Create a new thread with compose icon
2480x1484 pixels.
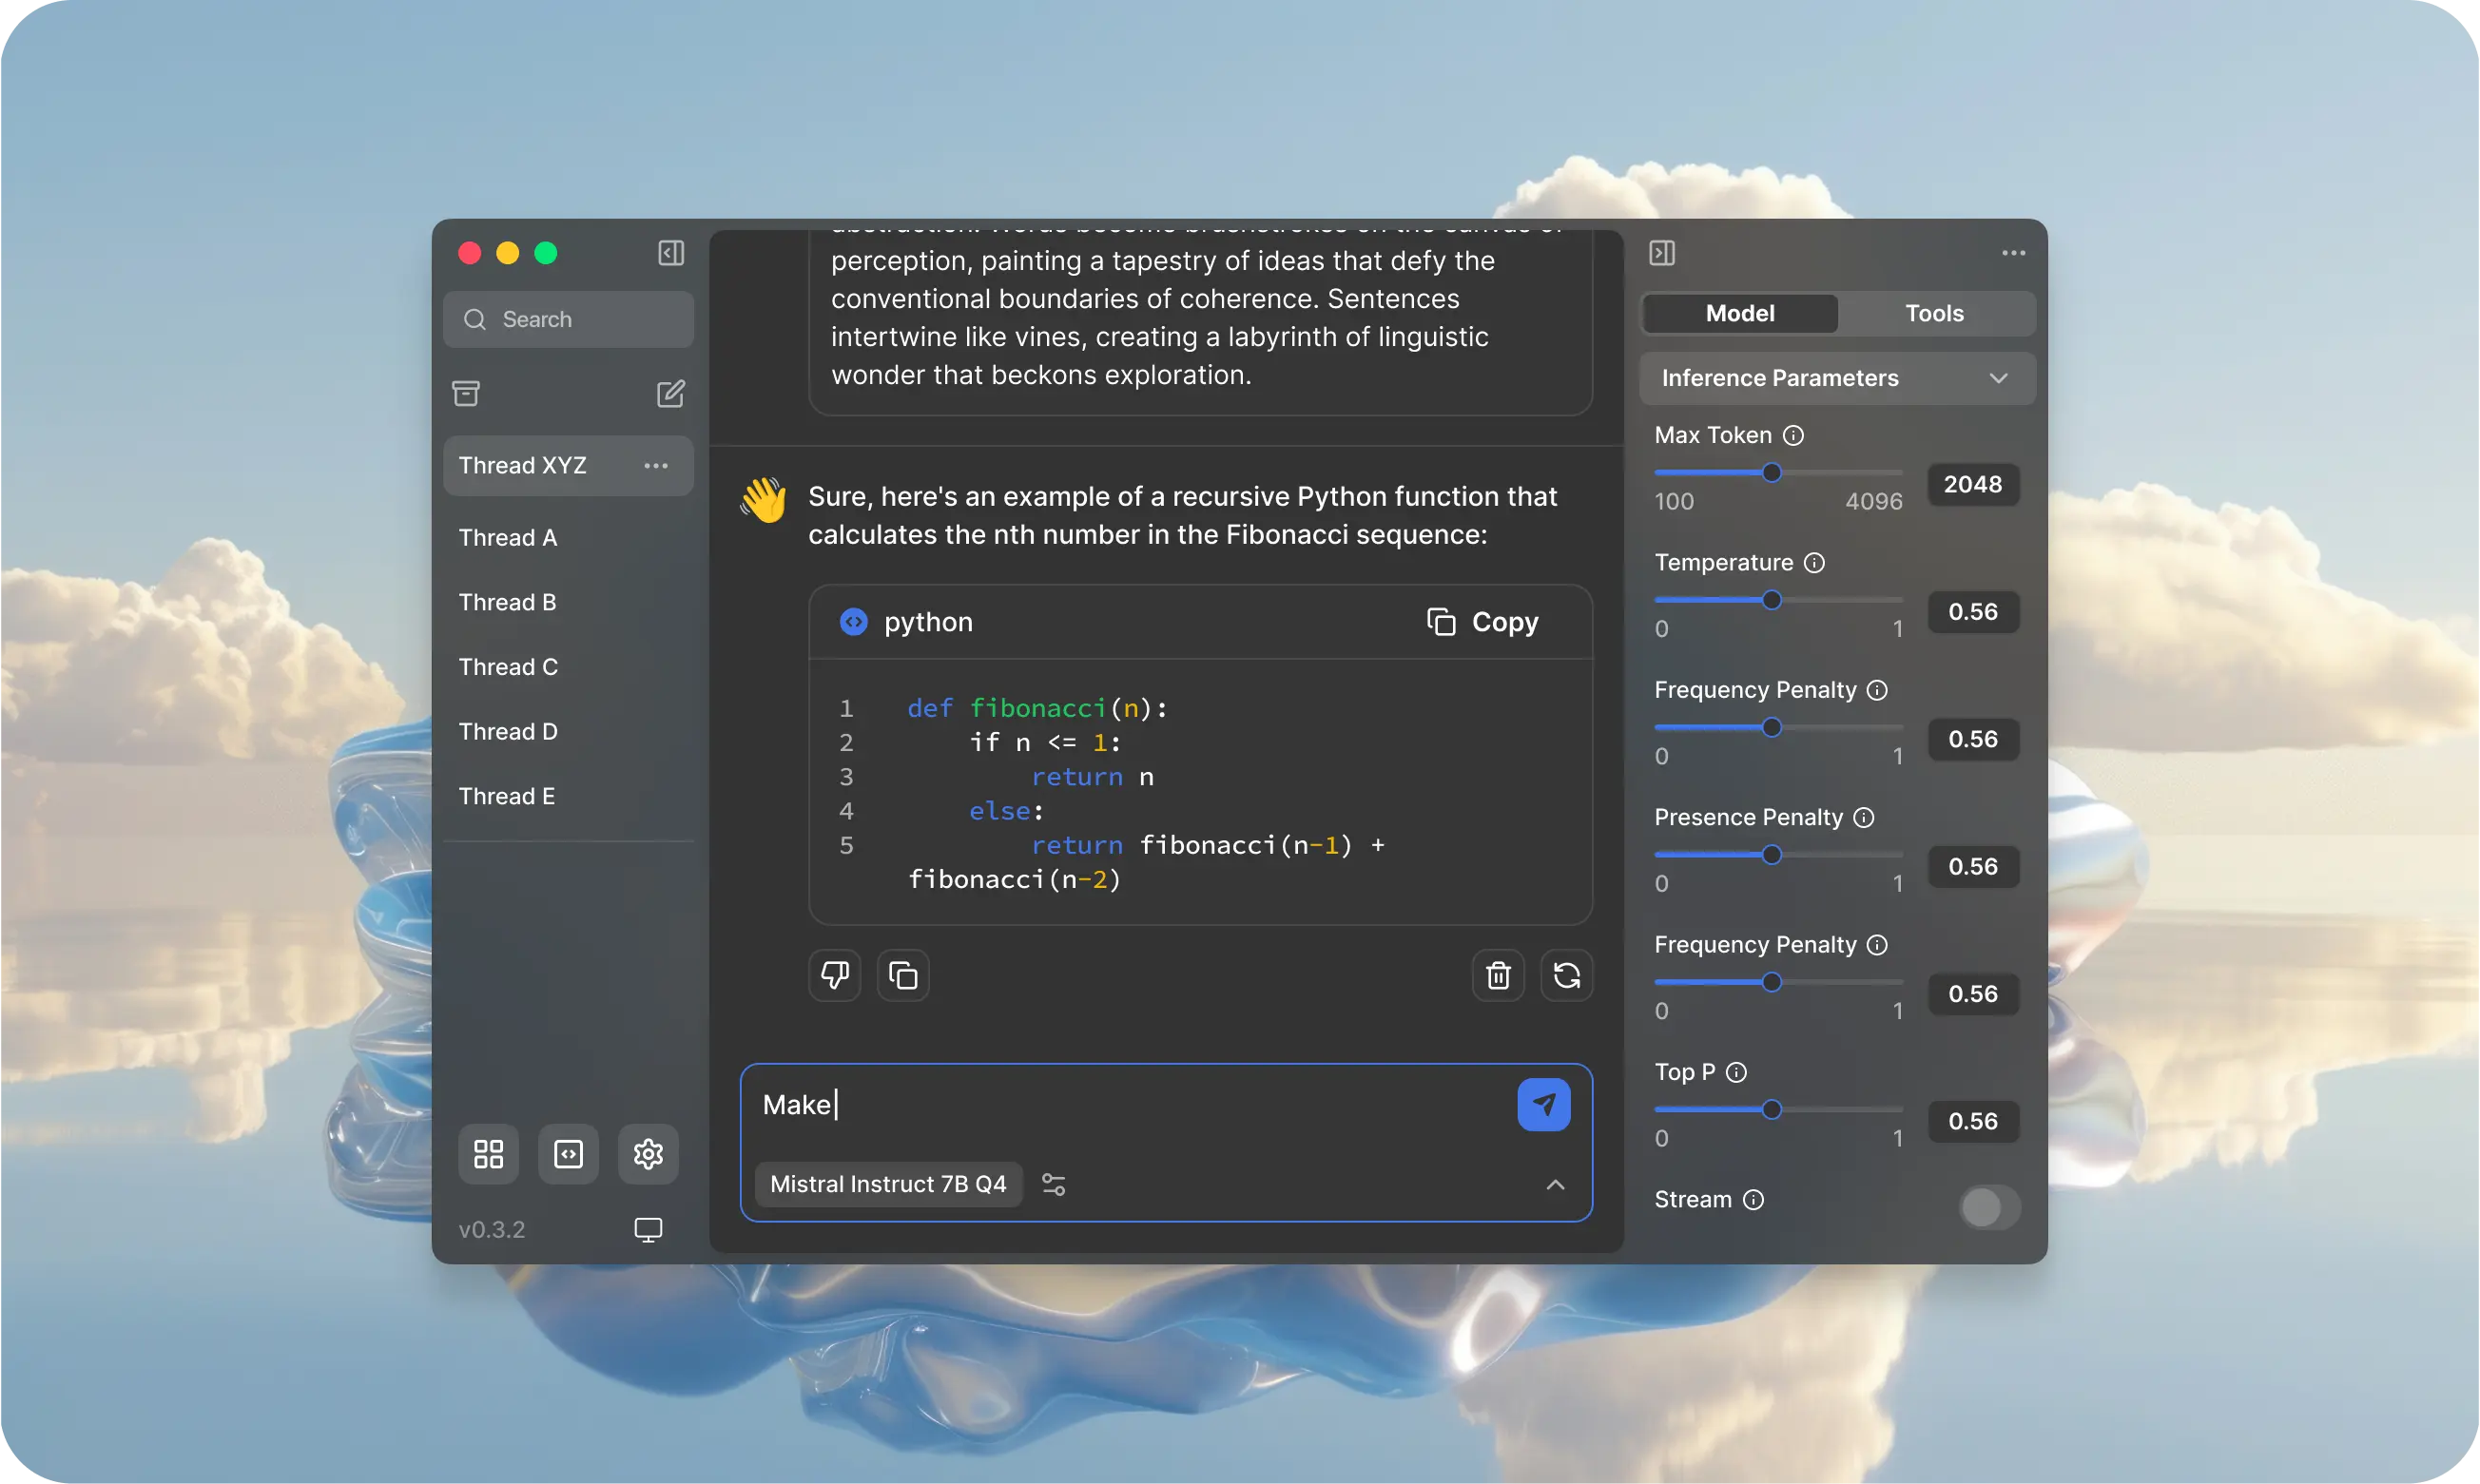(670, 393)
